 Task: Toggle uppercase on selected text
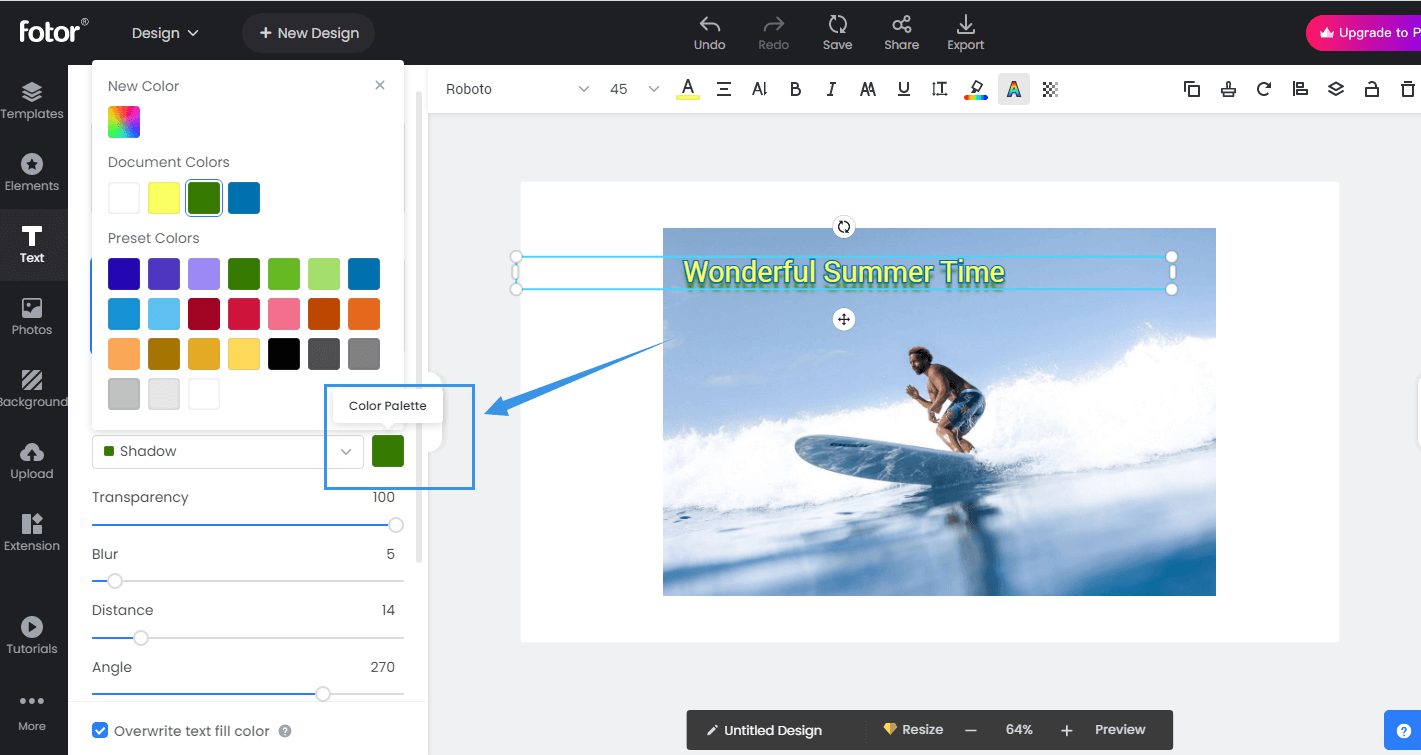click(867, 89)
